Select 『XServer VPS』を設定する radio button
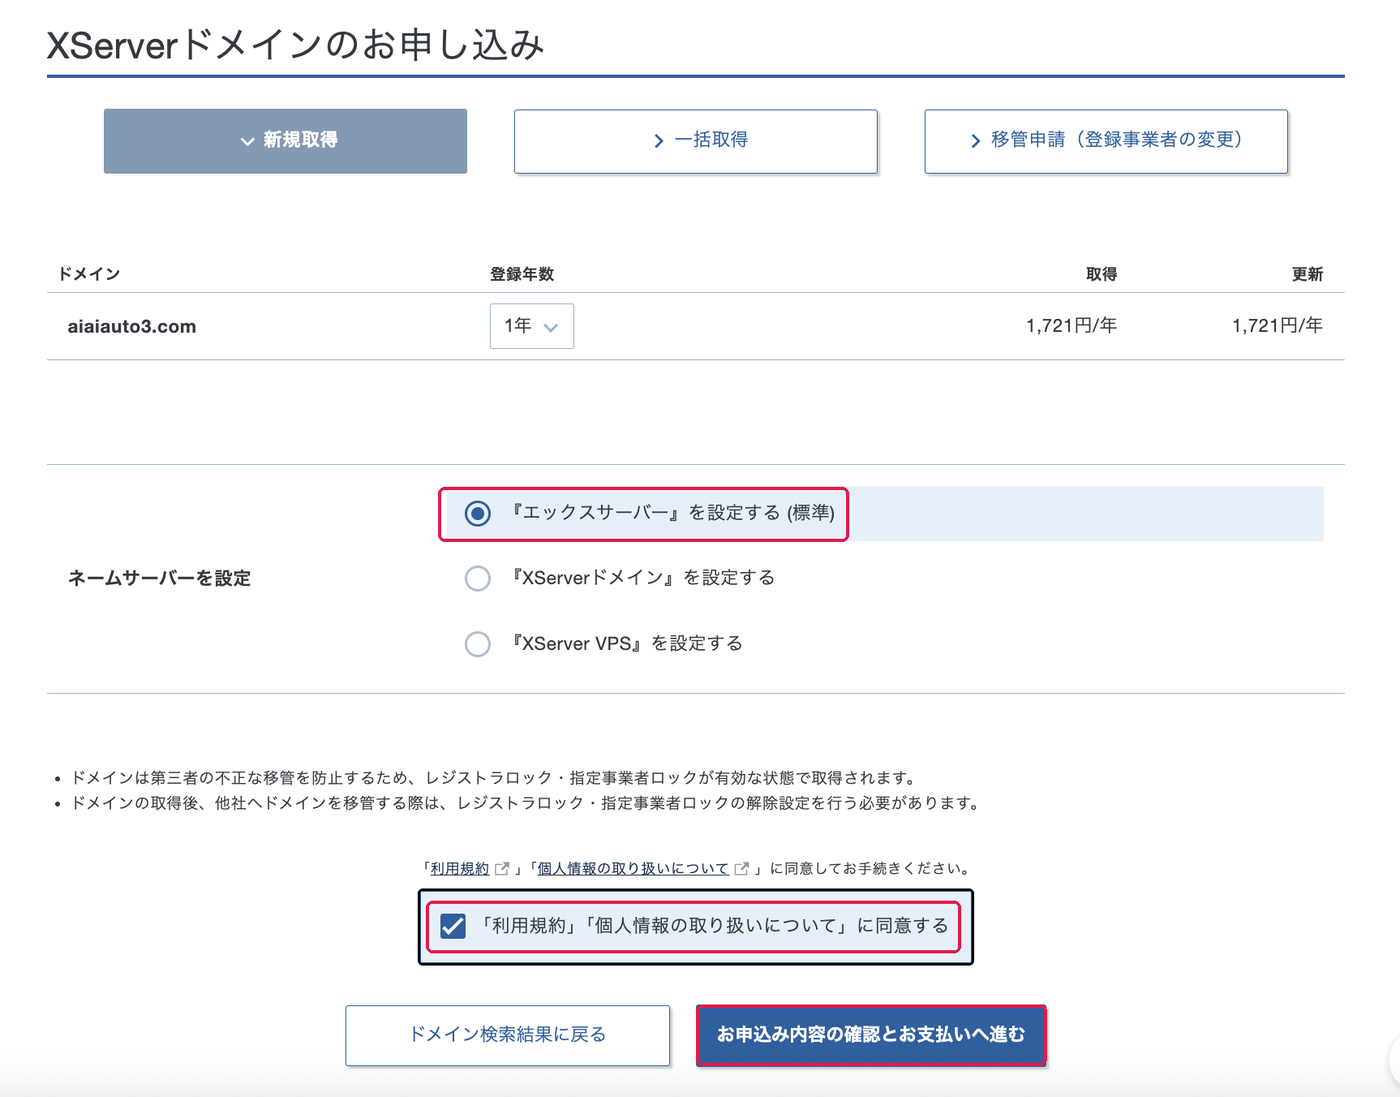 click(x=478, y=644)
